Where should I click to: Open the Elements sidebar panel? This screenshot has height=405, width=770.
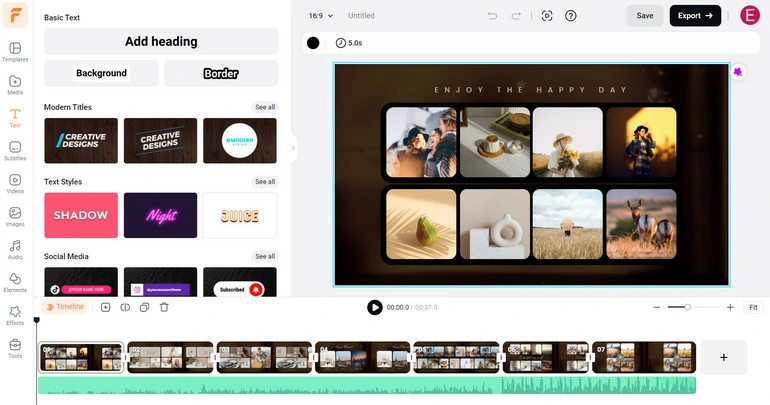point(15,282)
